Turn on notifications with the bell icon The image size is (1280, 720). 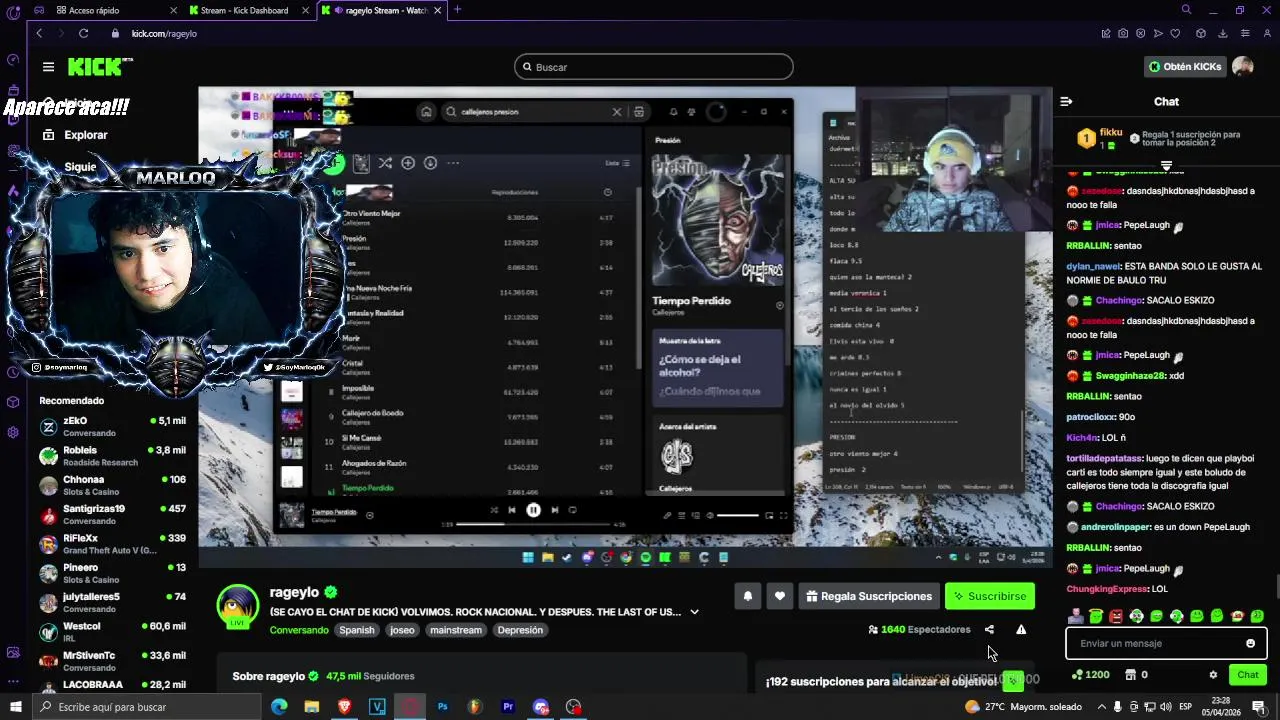tap(748, 596)
